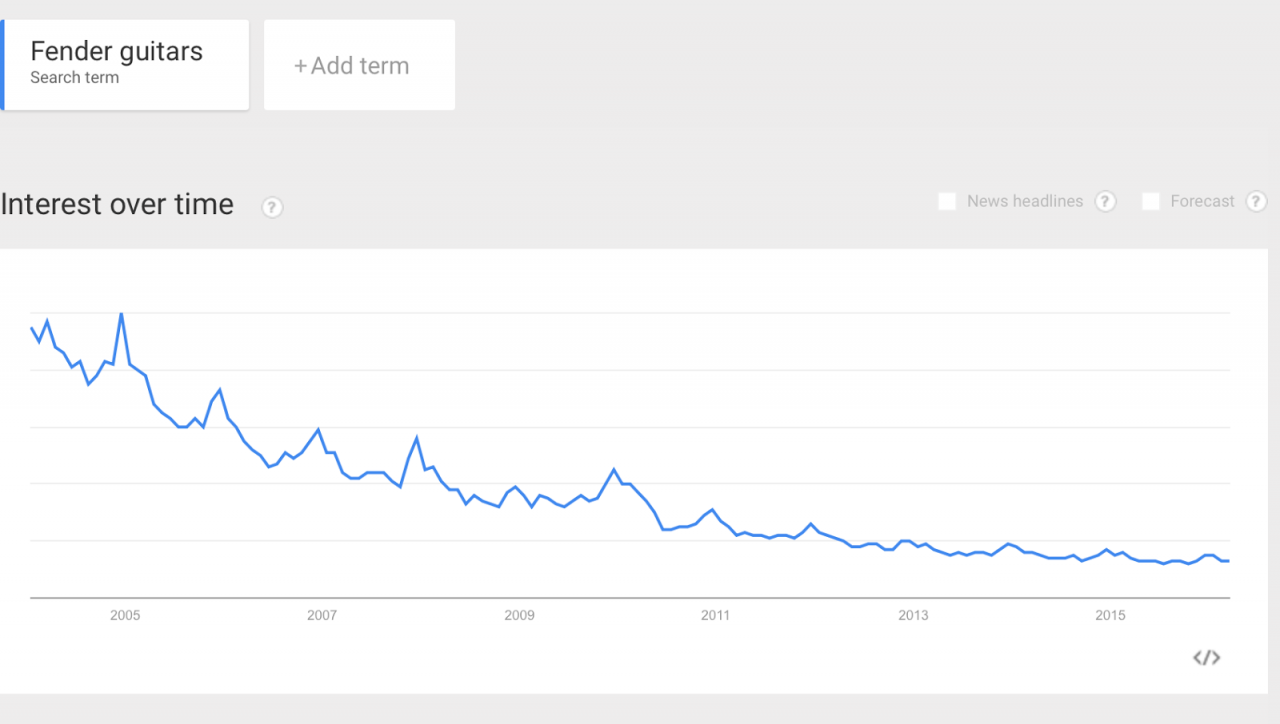Image resolution: width=1280 pixels, height=724 pixels.
Task: Click the Interest over time heading
Action: 117,204
